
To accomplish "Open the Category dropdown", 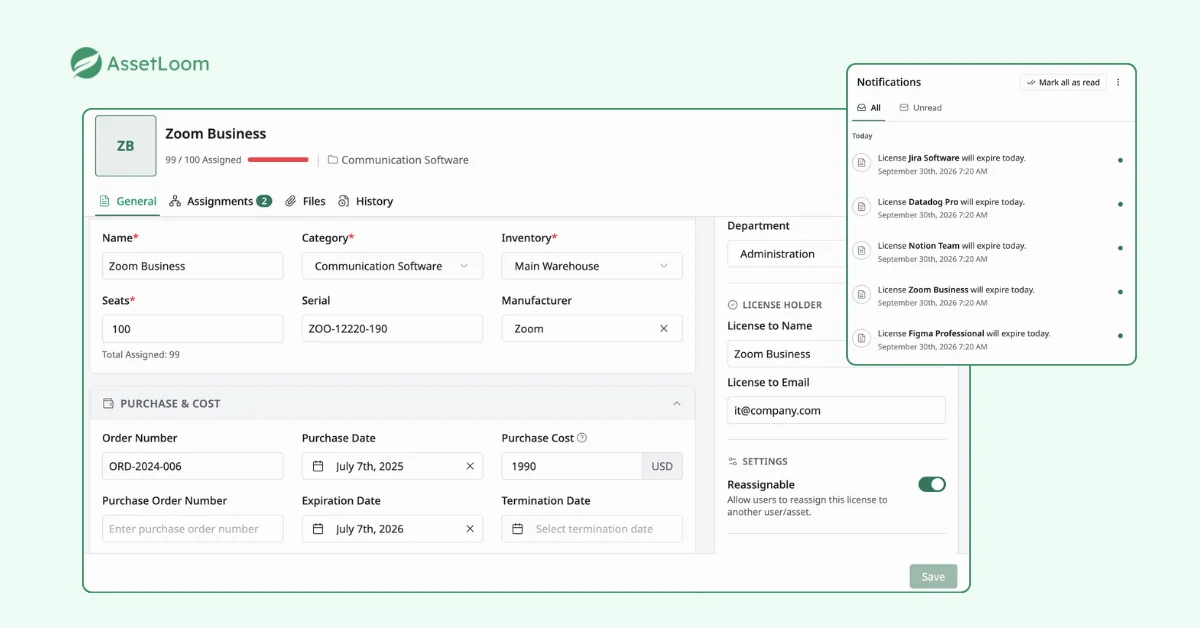I will (x=392, y=266).
